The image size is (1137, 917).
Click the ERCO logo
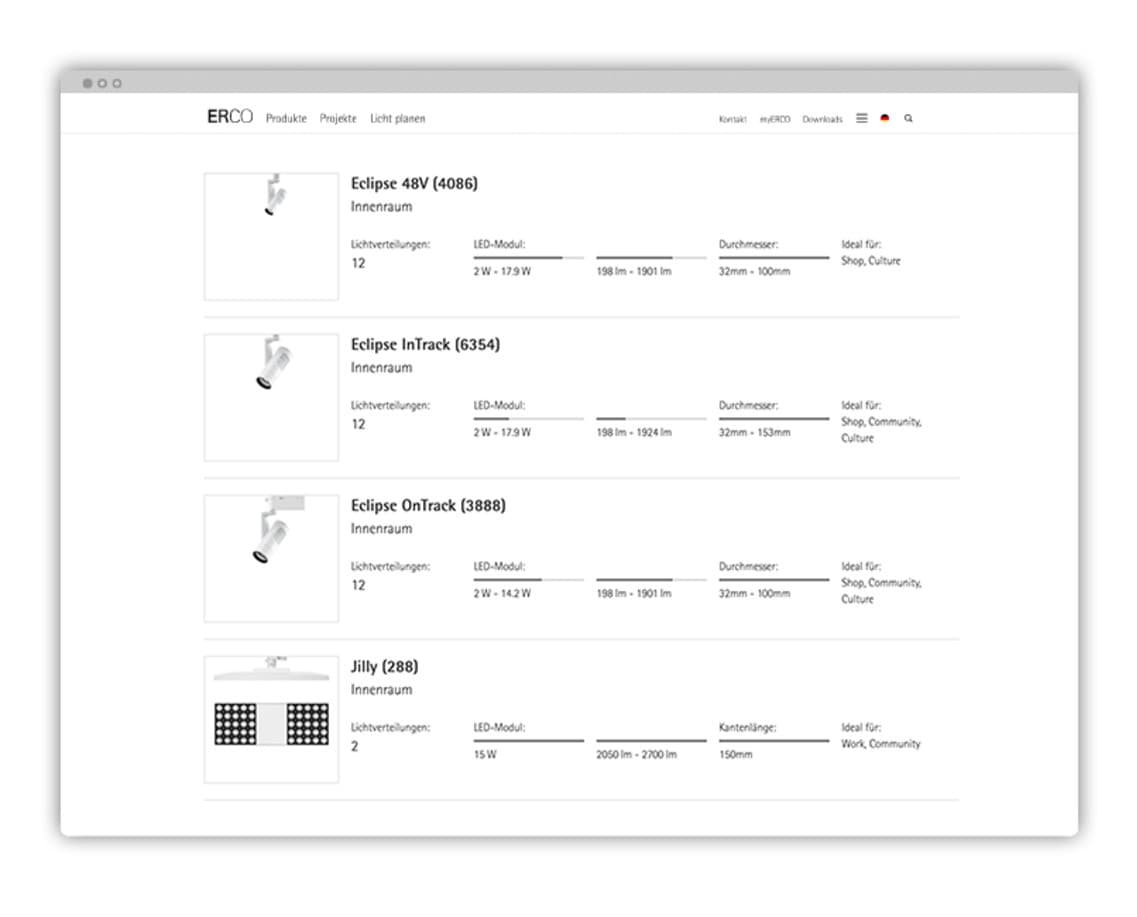coord(230,117)
